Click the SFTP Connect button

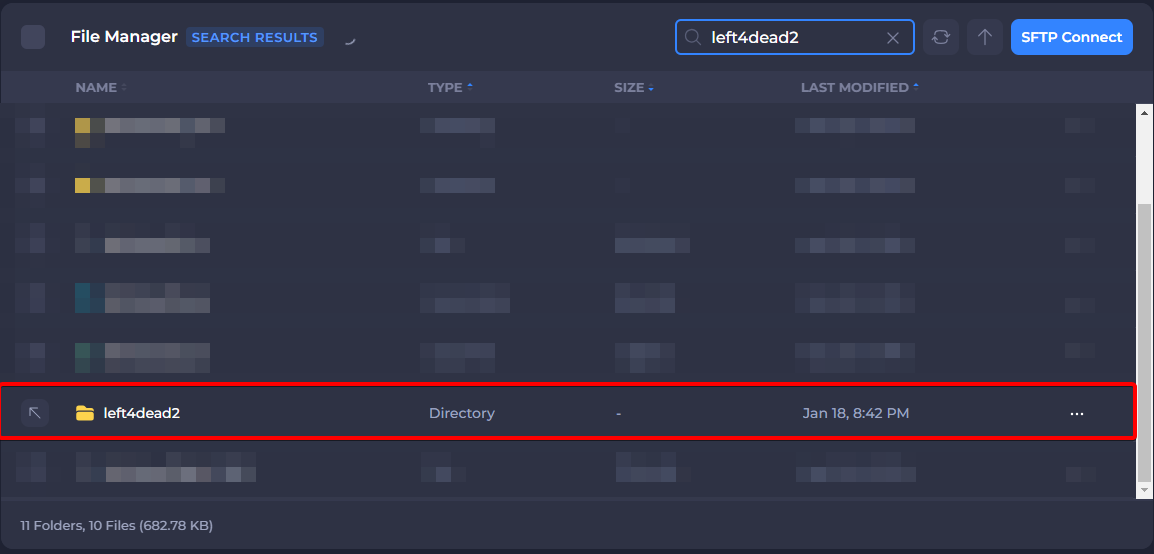click(x=1071, y=37)
